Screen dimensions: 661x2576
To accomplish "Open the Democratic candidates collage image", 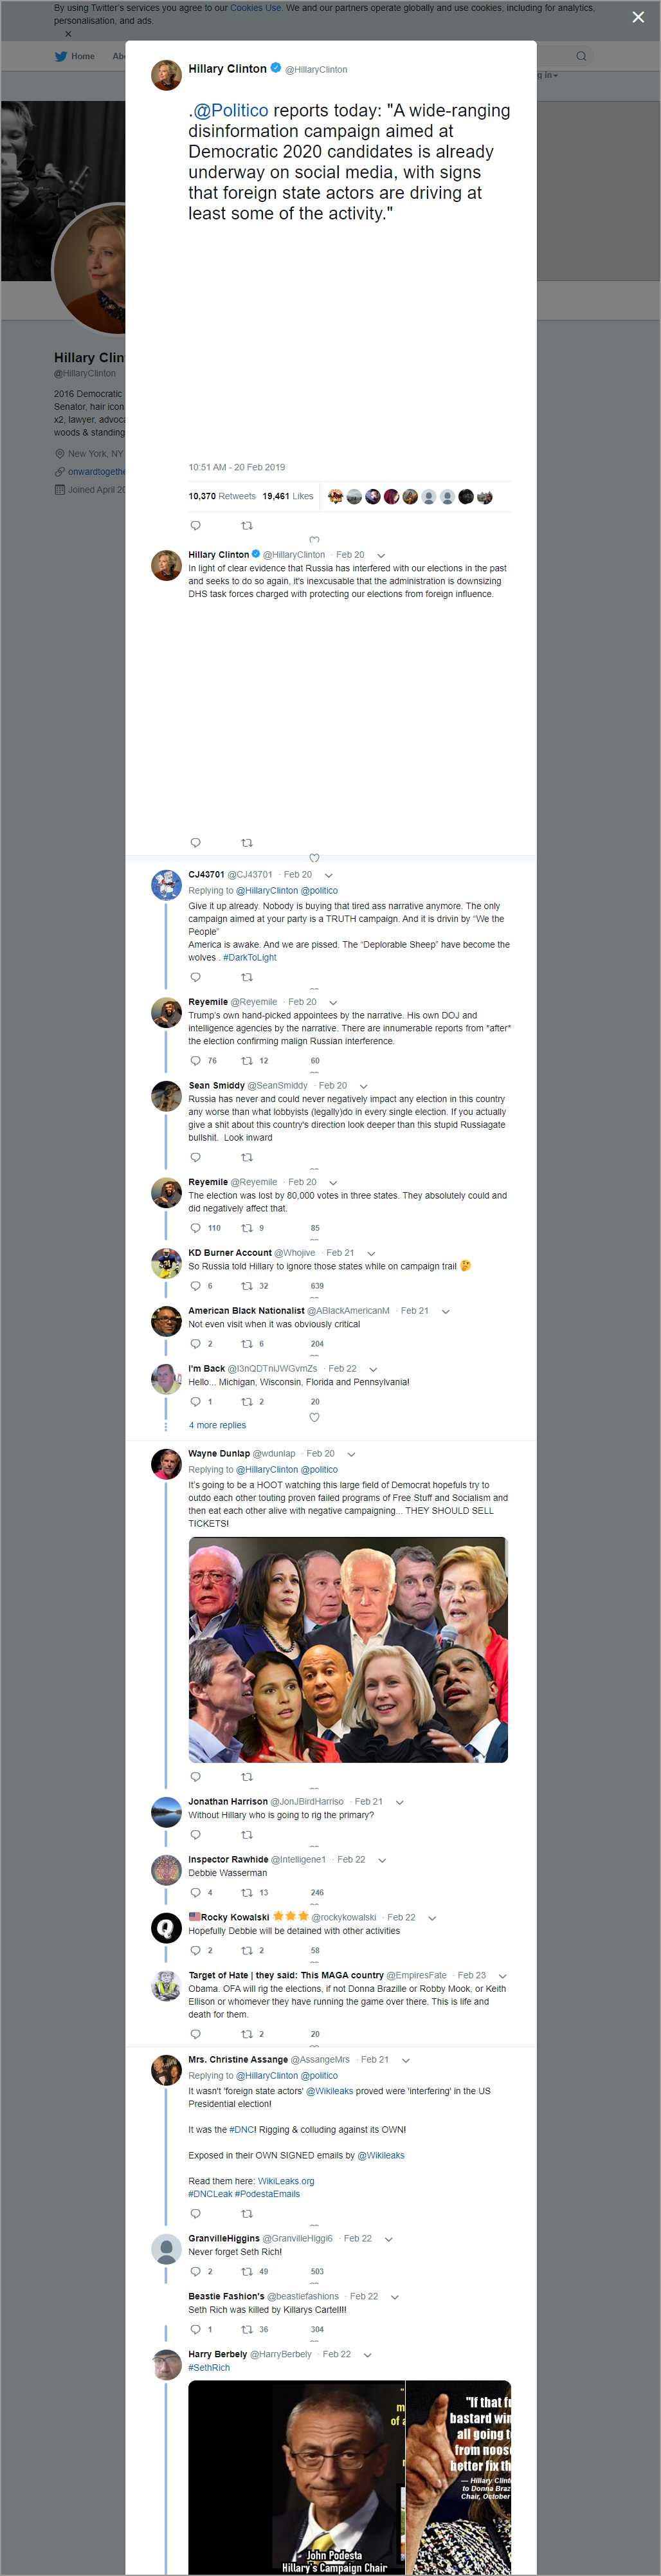I will (x=347, y=1649).
